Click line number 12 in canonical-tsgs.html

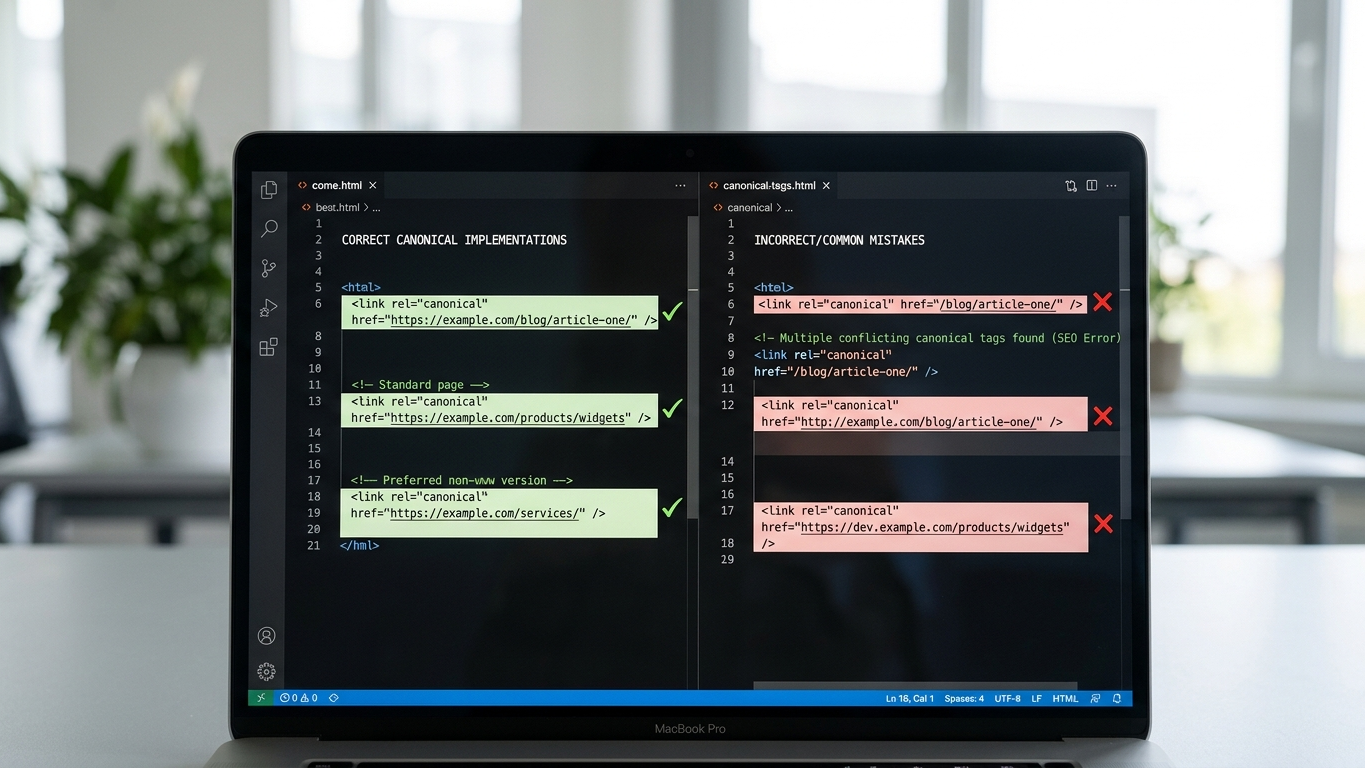coord(728,405)
